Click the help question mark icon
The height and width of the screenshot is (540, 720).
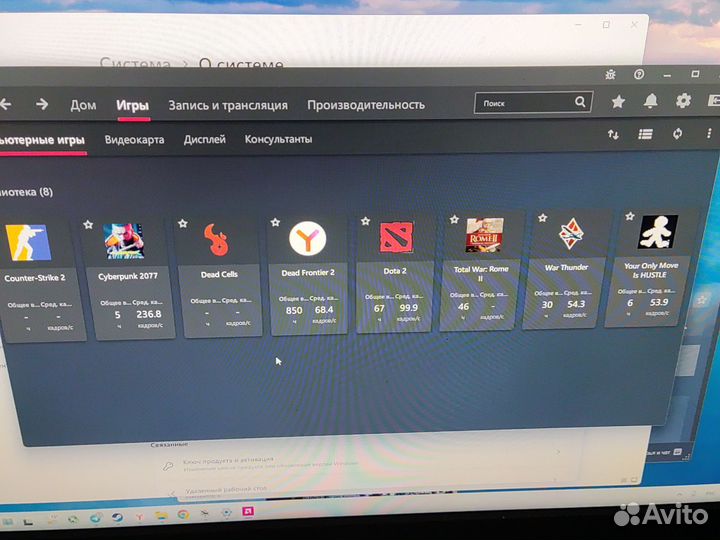coord(639,74)
